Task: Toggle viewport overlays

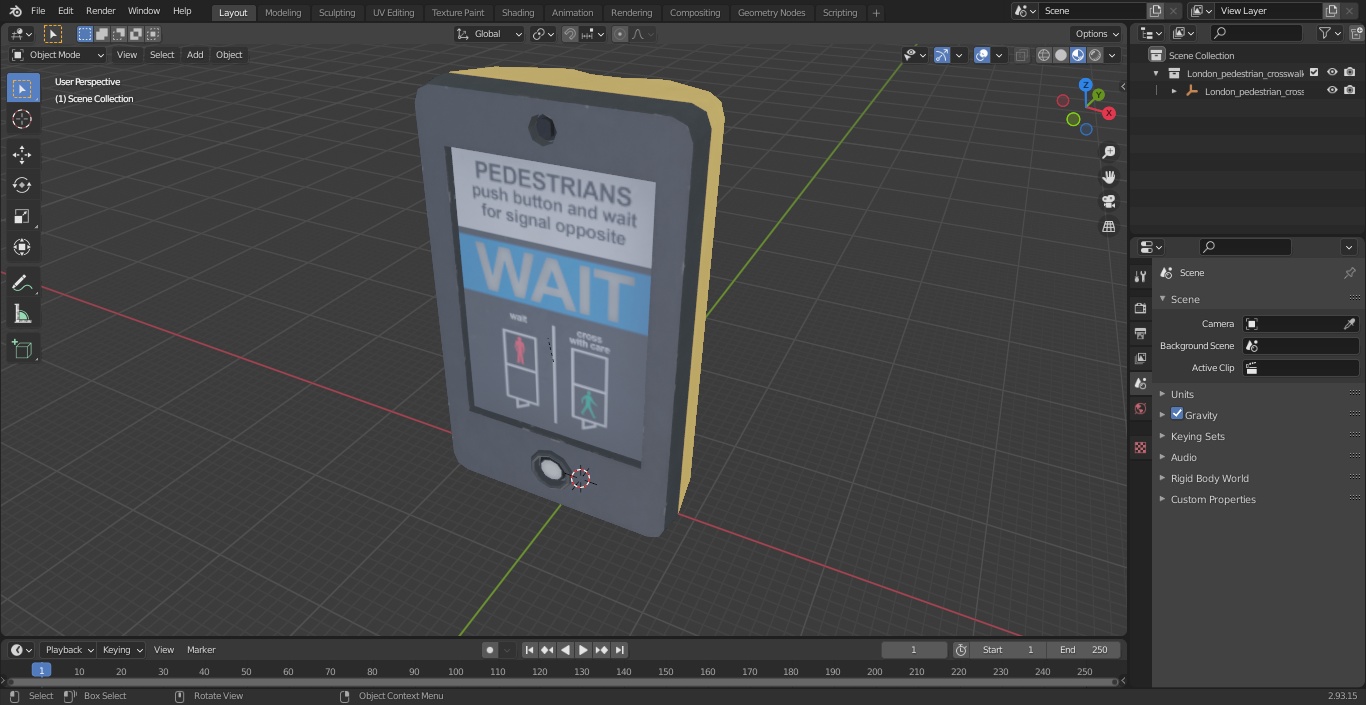Action: [x=982, y=56]
